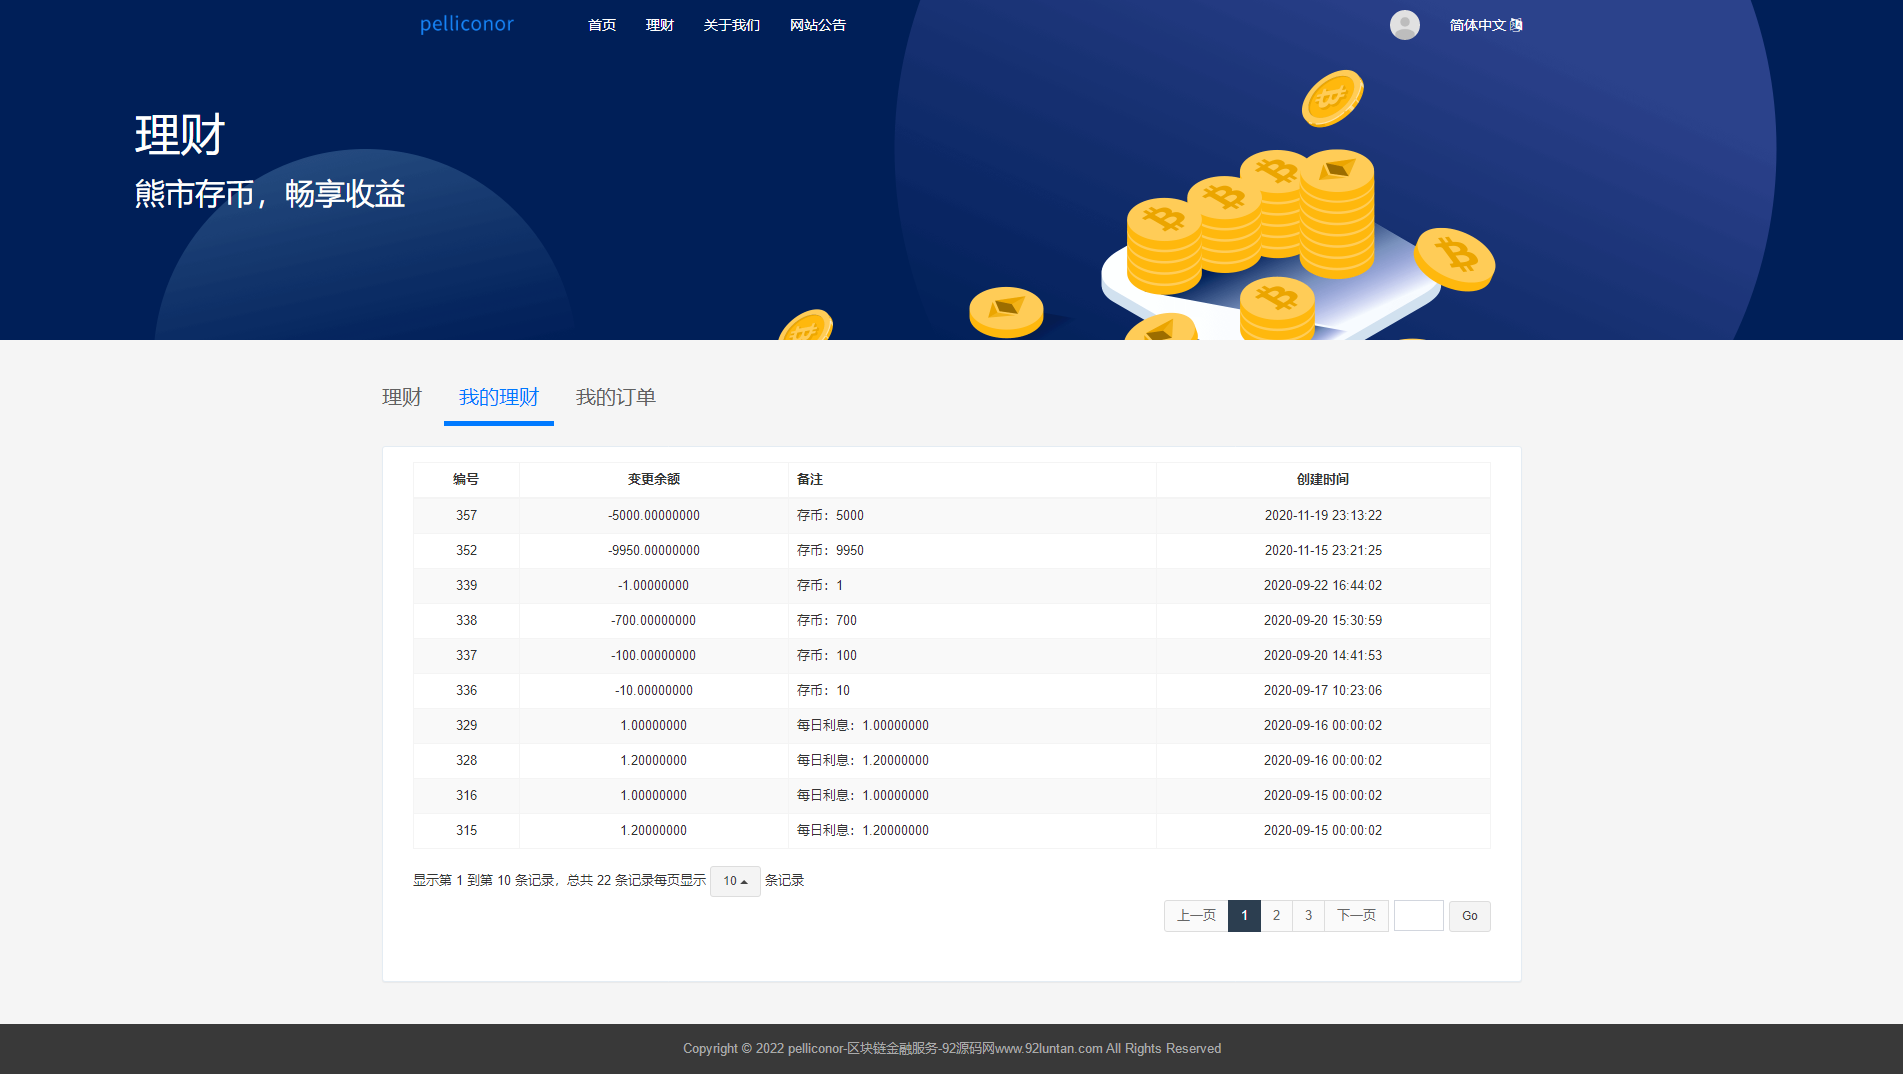Switch to the 理财 tab
1903x1074 pixels.
click(402, 397)
